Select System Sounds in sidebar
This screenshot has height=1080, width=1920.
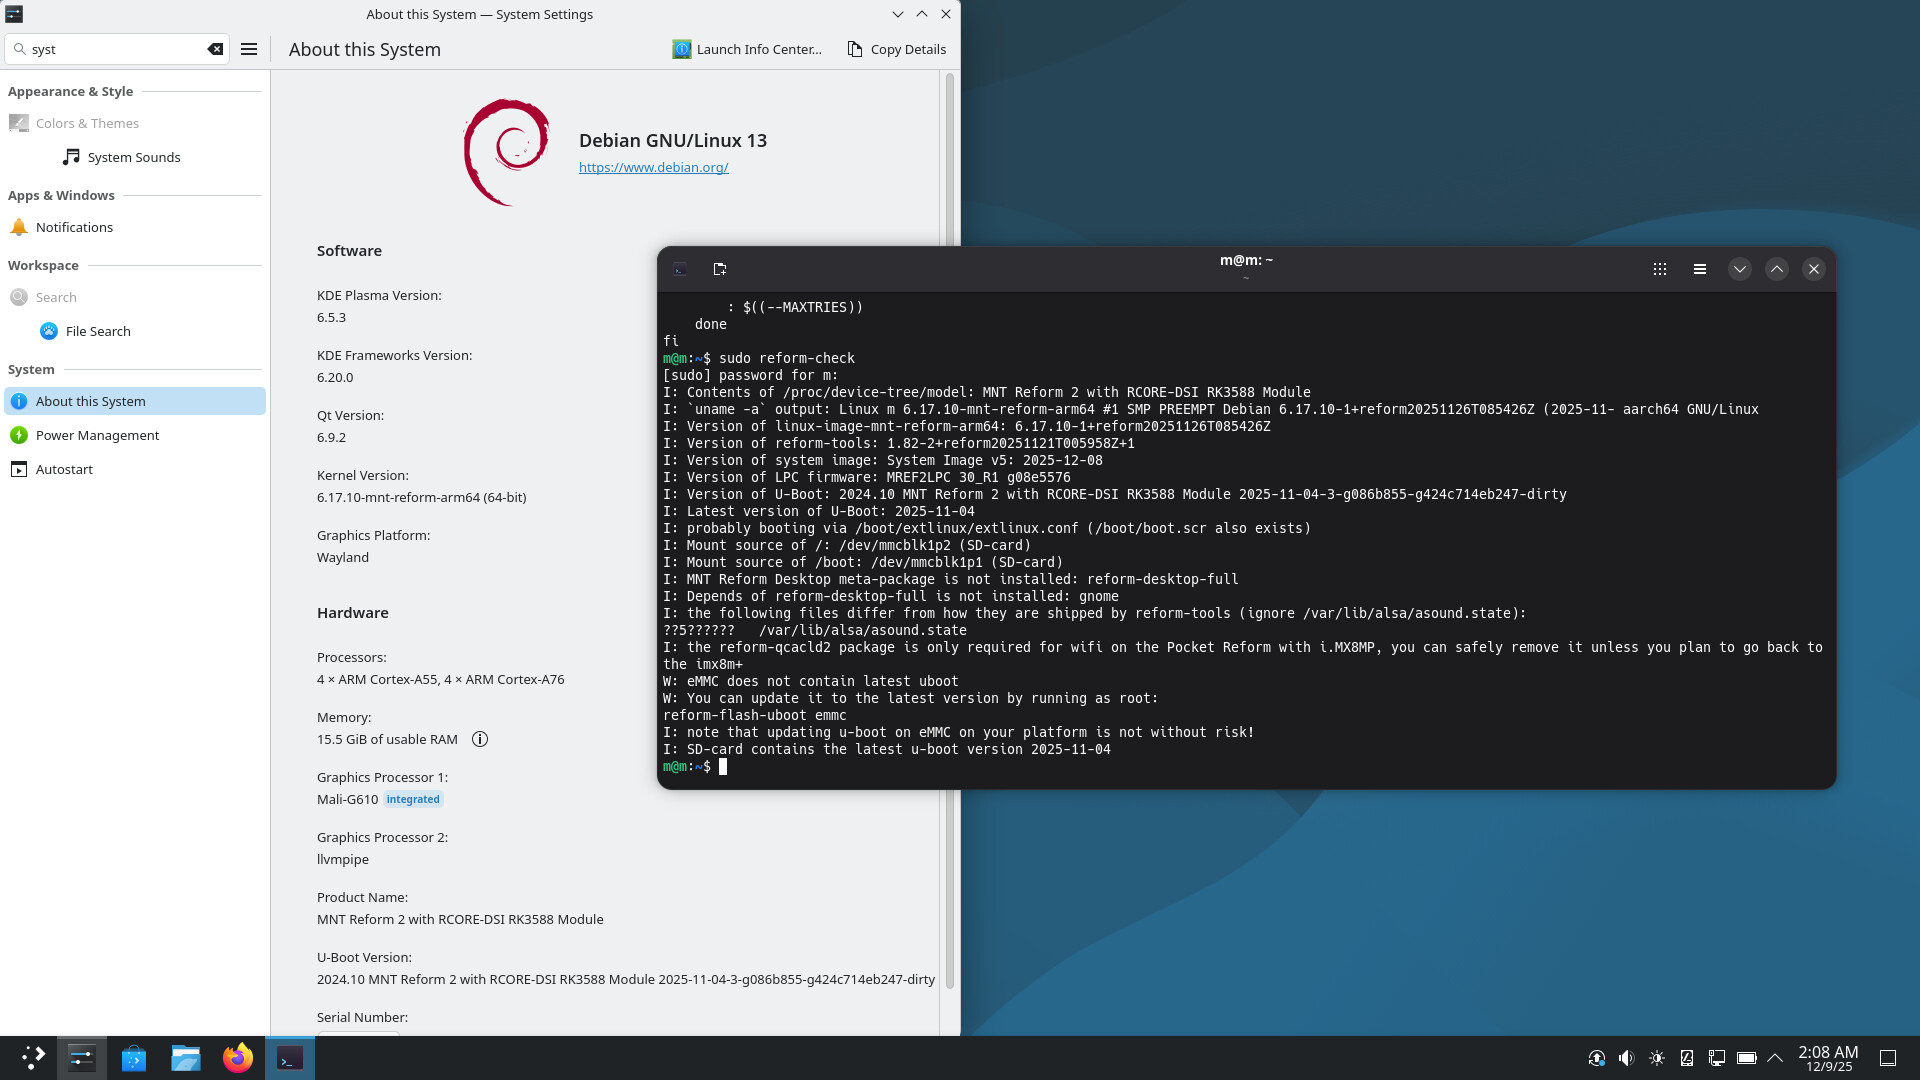click(133, 157)
